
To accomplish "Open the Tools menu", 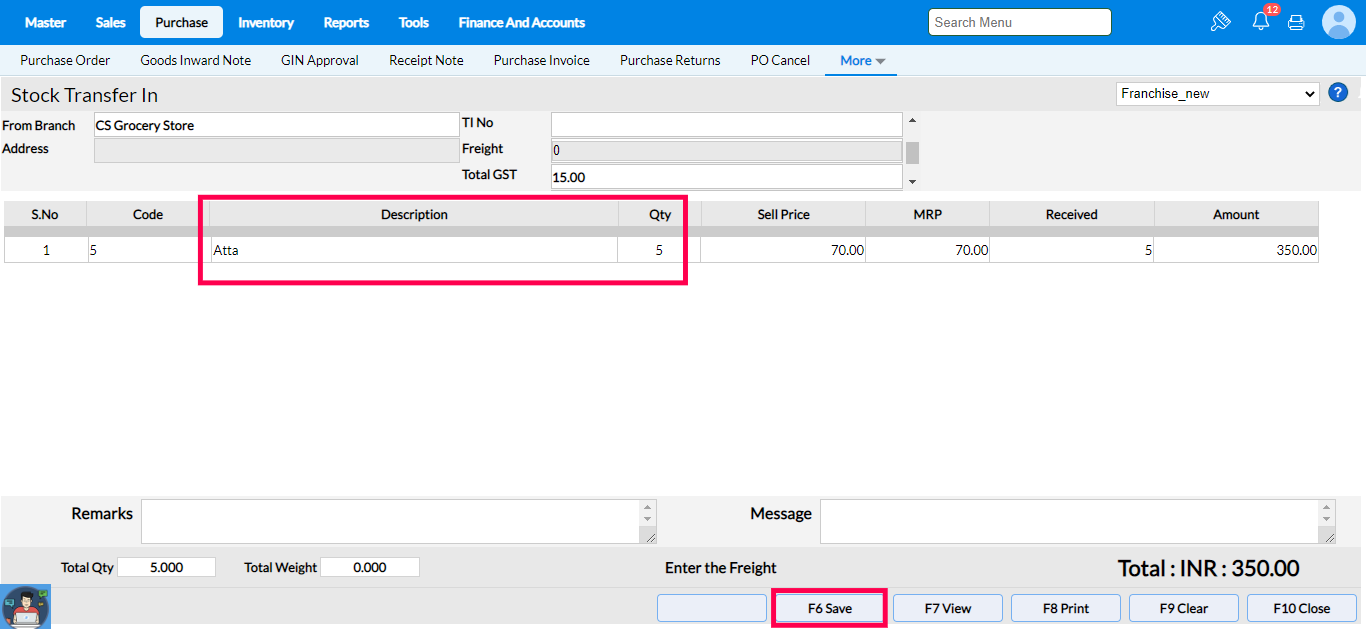I will coord(413,22).
